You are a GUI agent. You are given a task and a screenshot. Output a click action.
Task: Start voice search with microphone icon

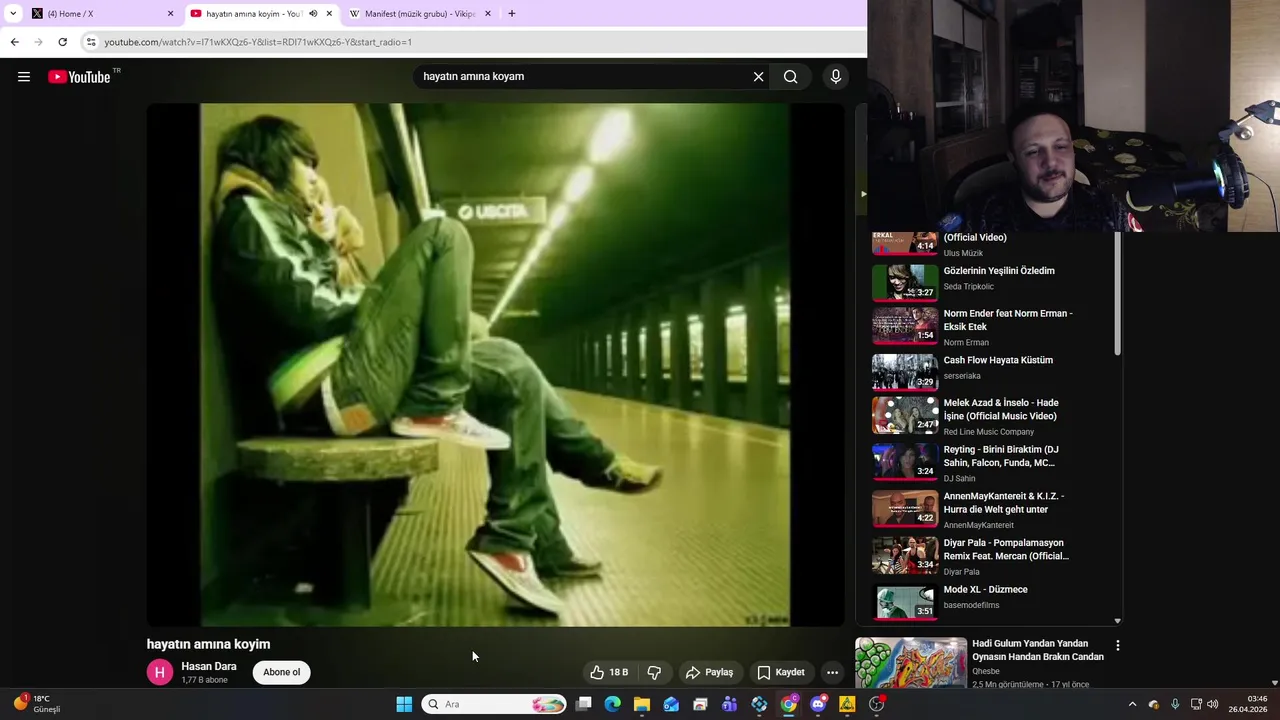pyautogui.click(x=836, y=77)
